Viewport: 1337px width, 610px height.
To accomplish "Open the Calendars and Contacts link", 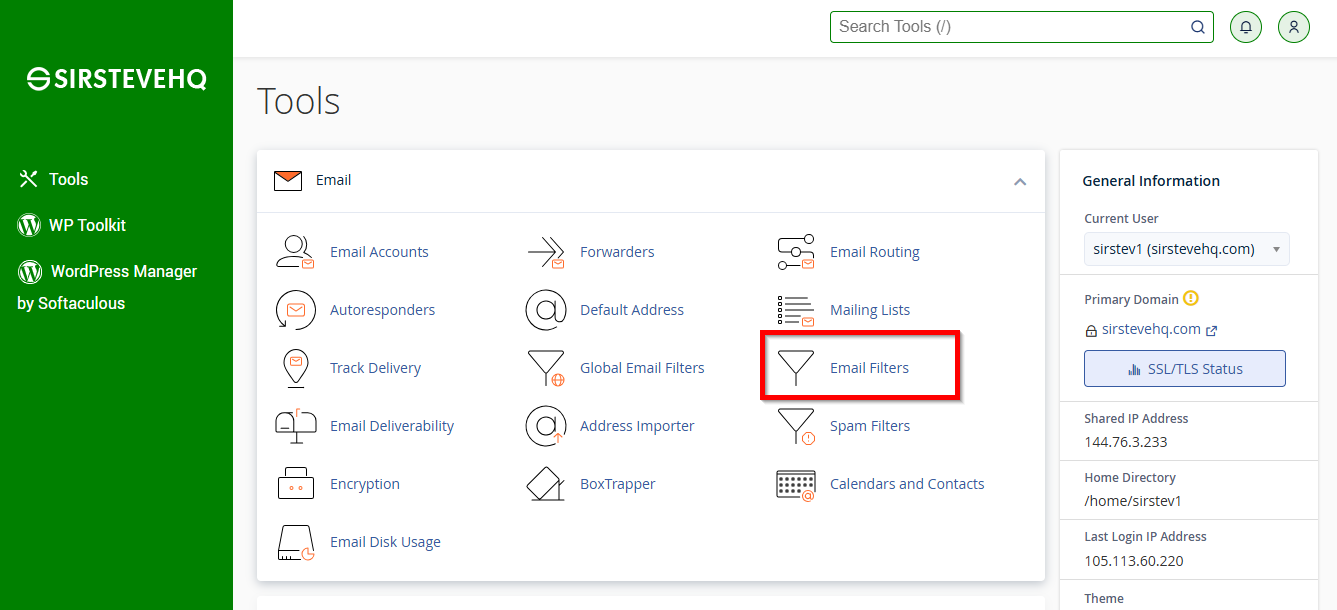I will 907,484.
